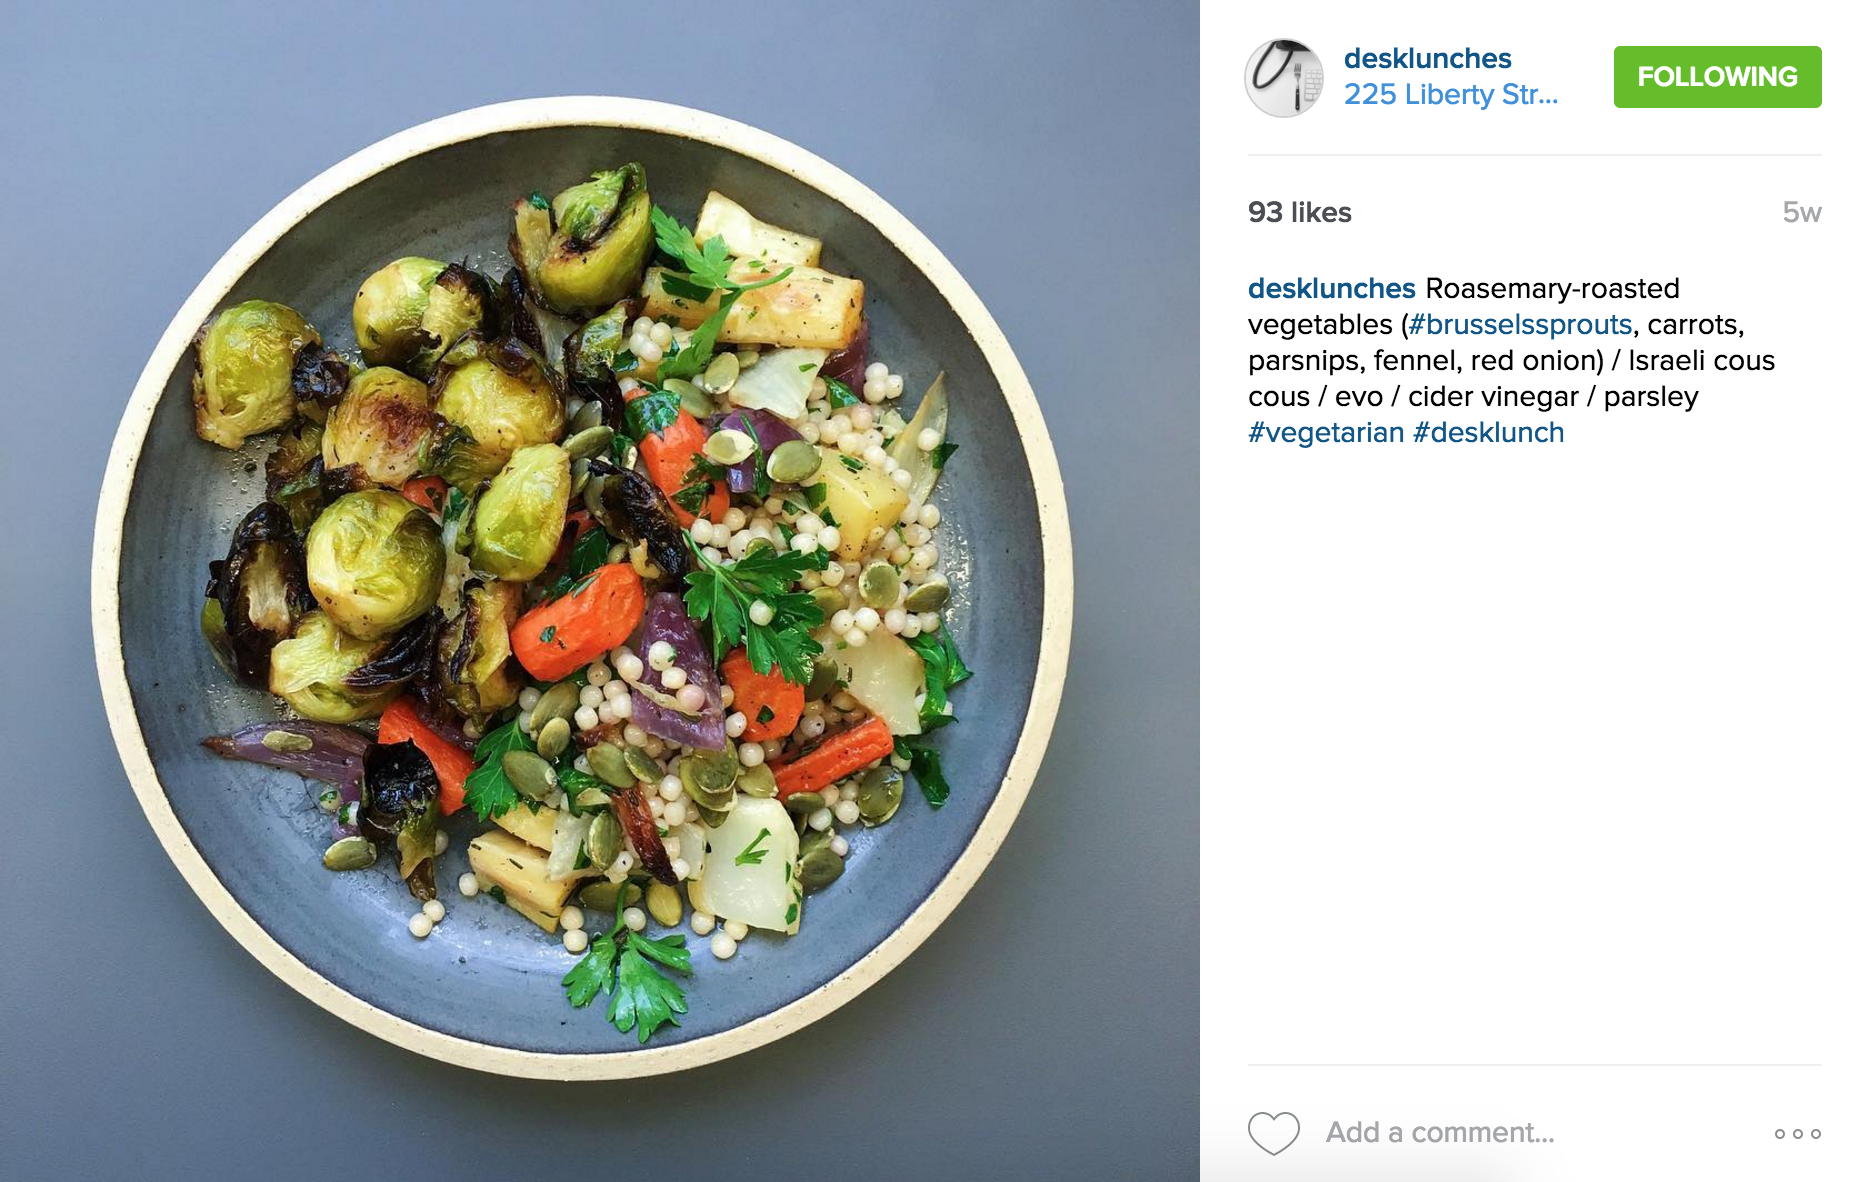
Task: View the 93 likes list
Action: click(x=1299, y=212)
